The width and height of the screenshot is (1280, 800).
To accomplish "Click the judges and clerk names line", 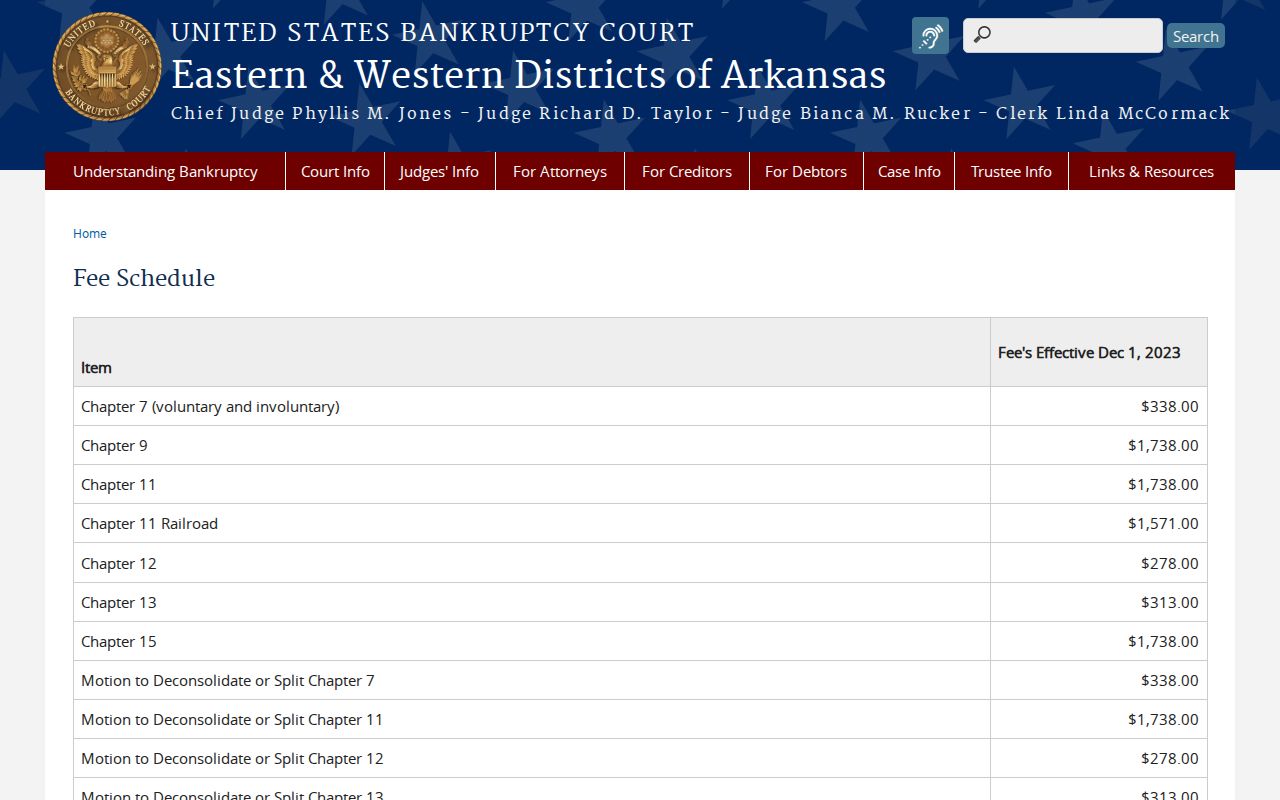I will click(x=701, y=113).
